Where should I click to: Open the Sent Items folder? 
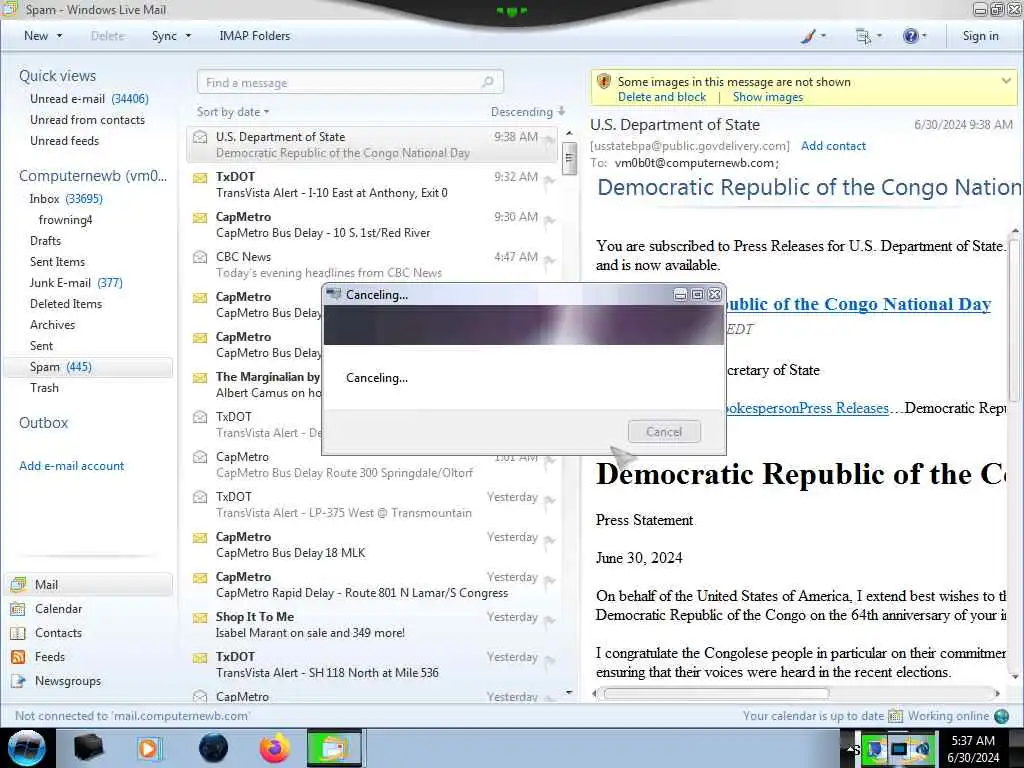coord(57,261)
